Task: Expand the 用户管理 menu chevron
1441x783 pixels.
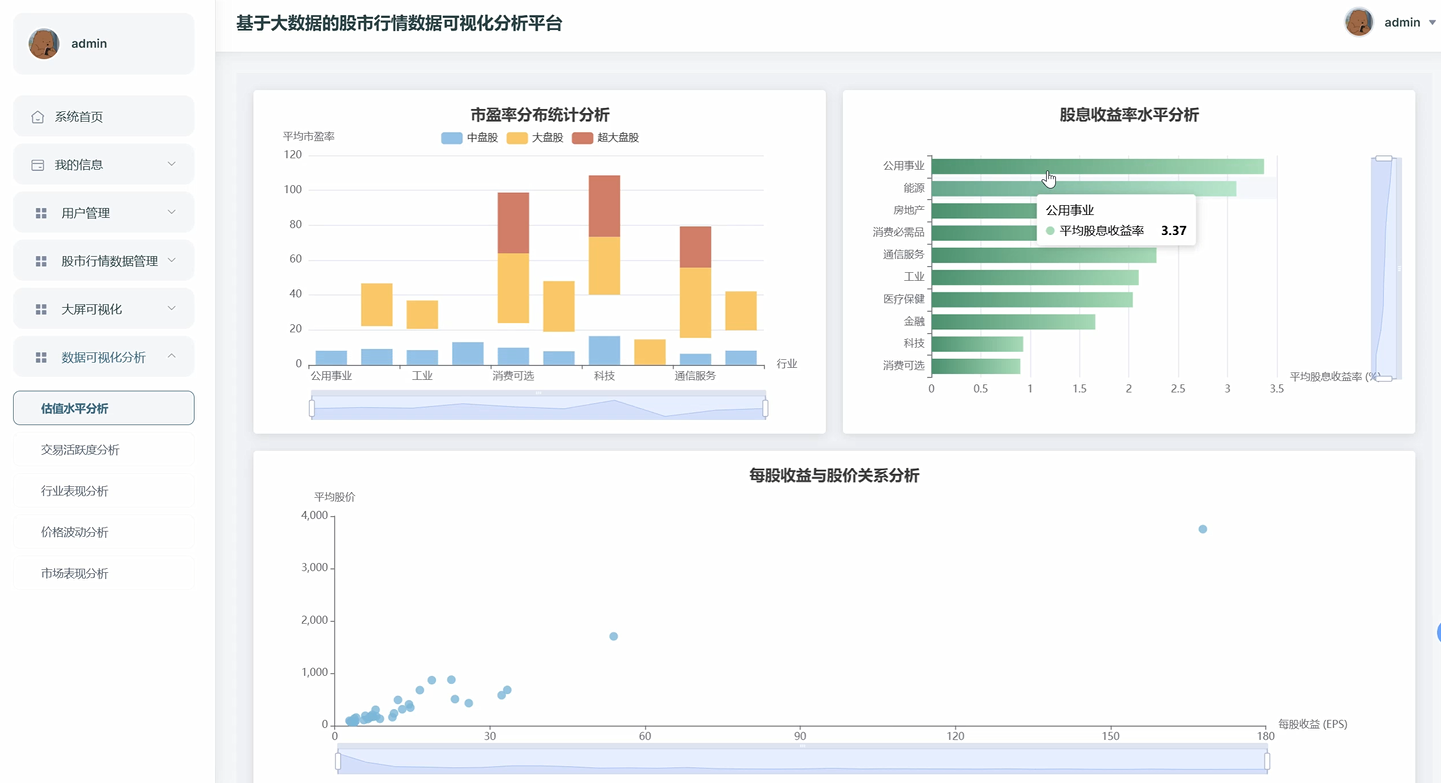Action: pos(171,212)
